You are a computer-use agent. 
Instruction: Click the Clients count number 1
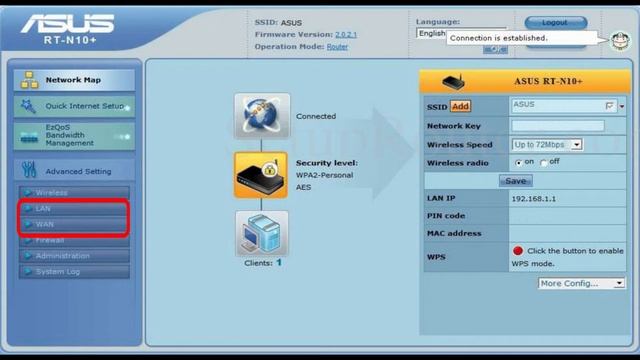(279, 262)
